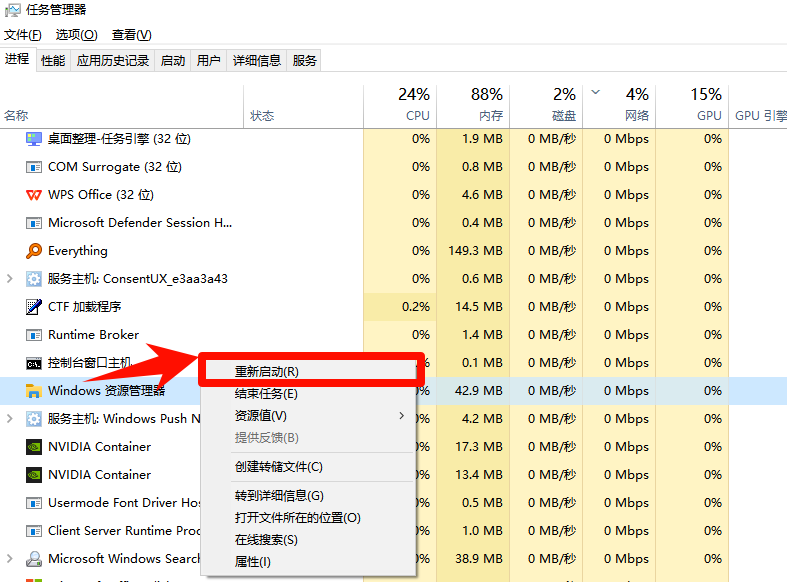Click the ConsentUX service host gear icon

(x=34, y=279)
